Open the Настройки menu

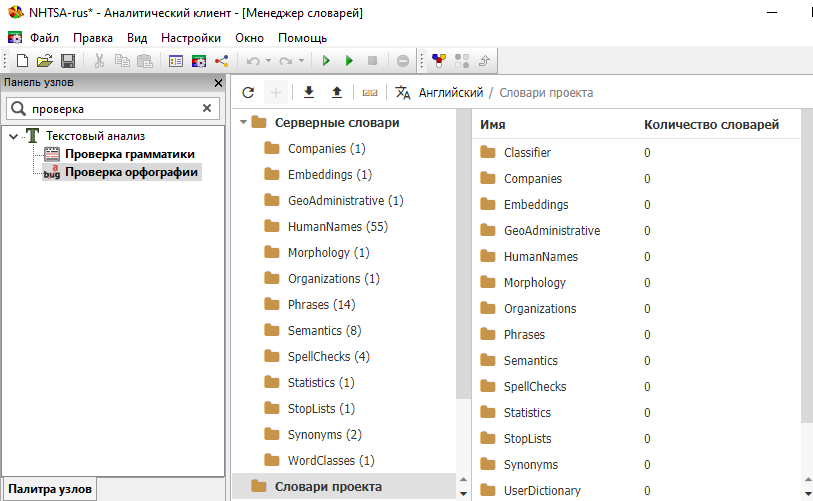click(x=190, y=38)
